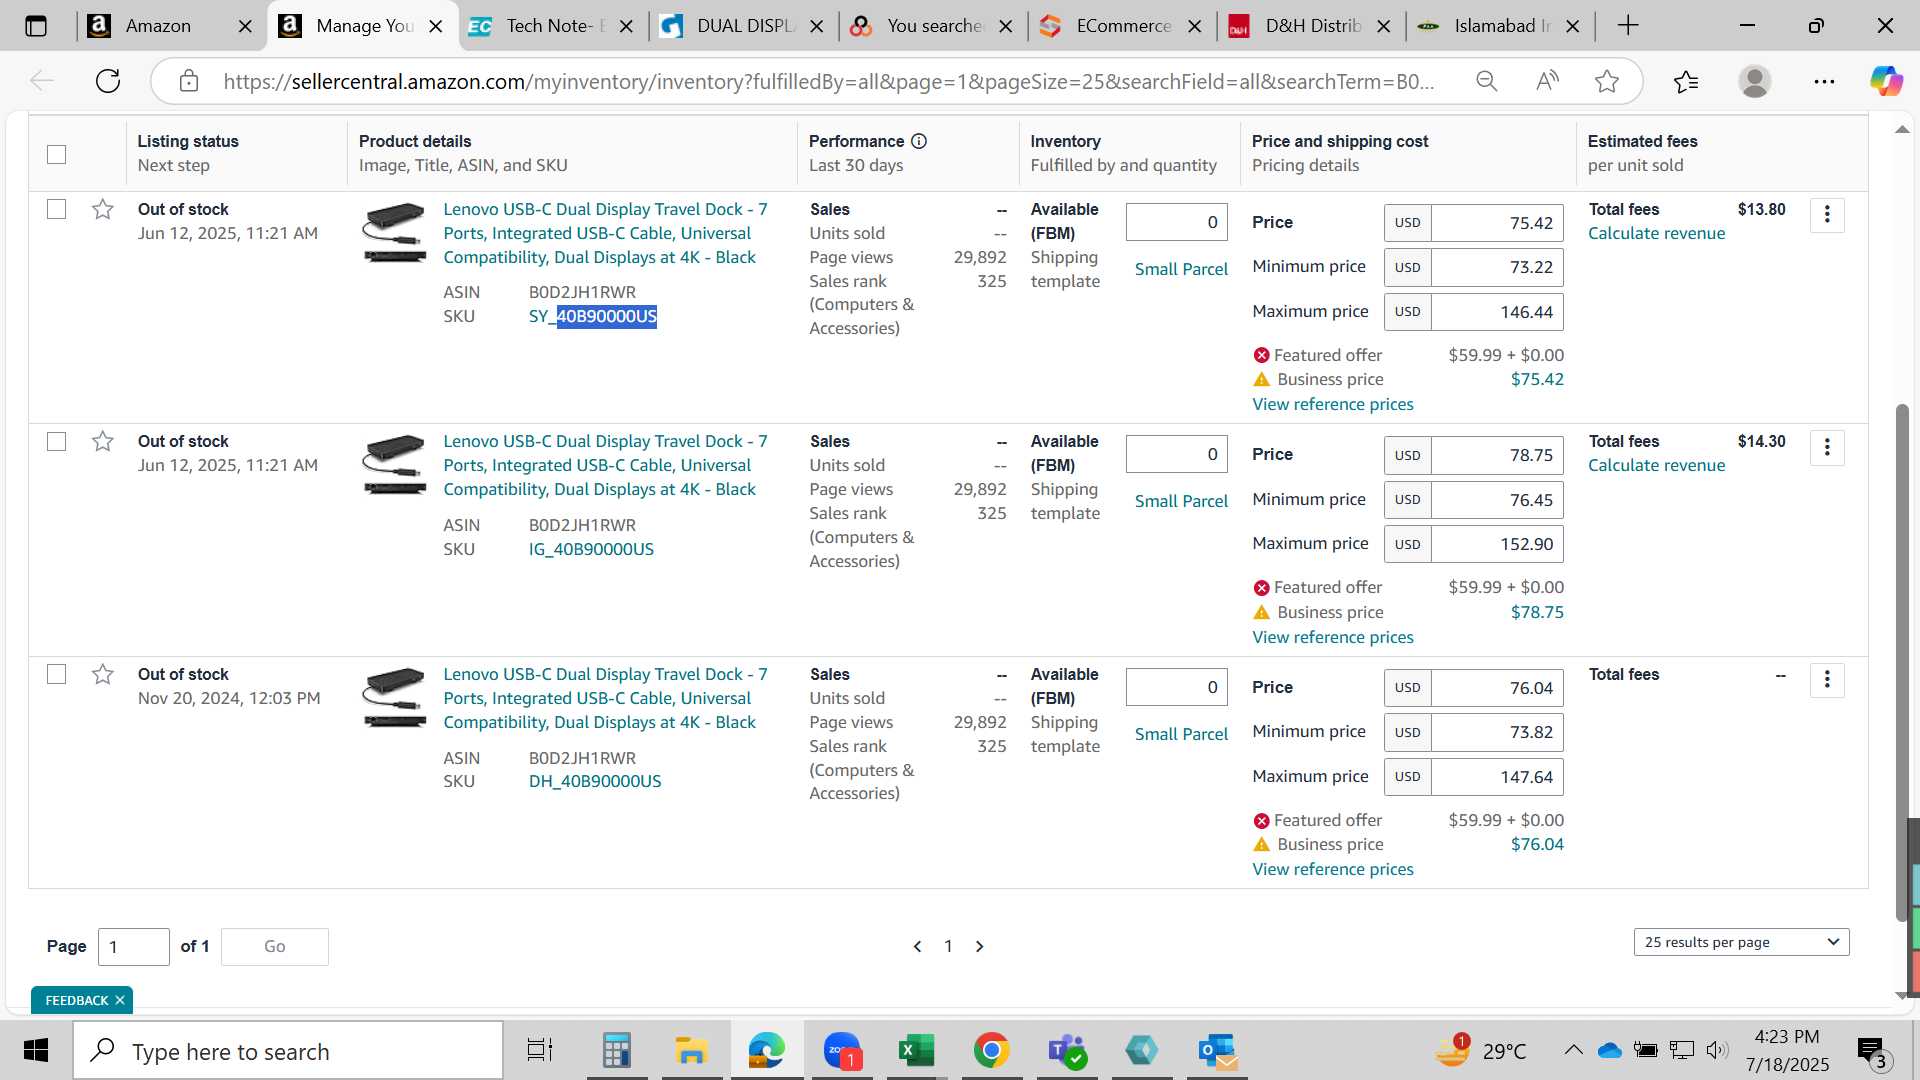The image size is (1920, 1080).
Task: Open Small Parcel shipping template for IG_40B90000US
Action: coord(1181,501)
